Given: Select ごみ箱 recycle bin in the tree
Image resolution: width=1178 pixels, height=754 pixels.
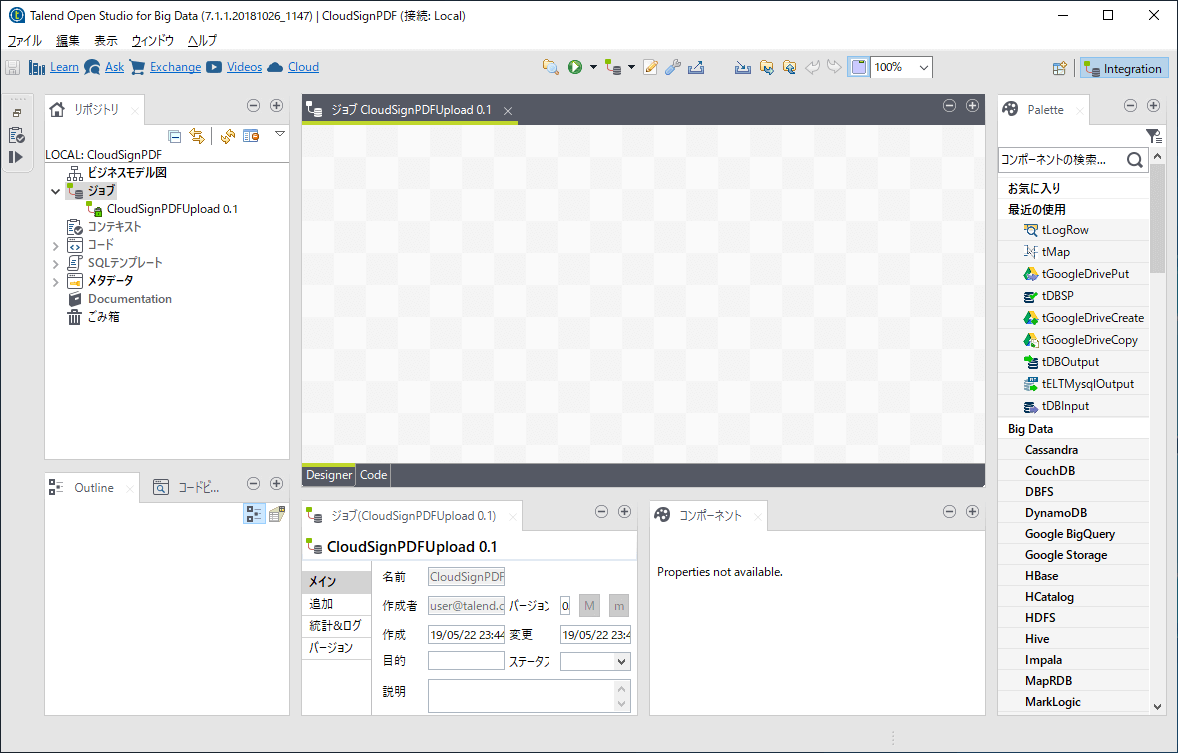Looking at the screenshot, I should point(104,317).
